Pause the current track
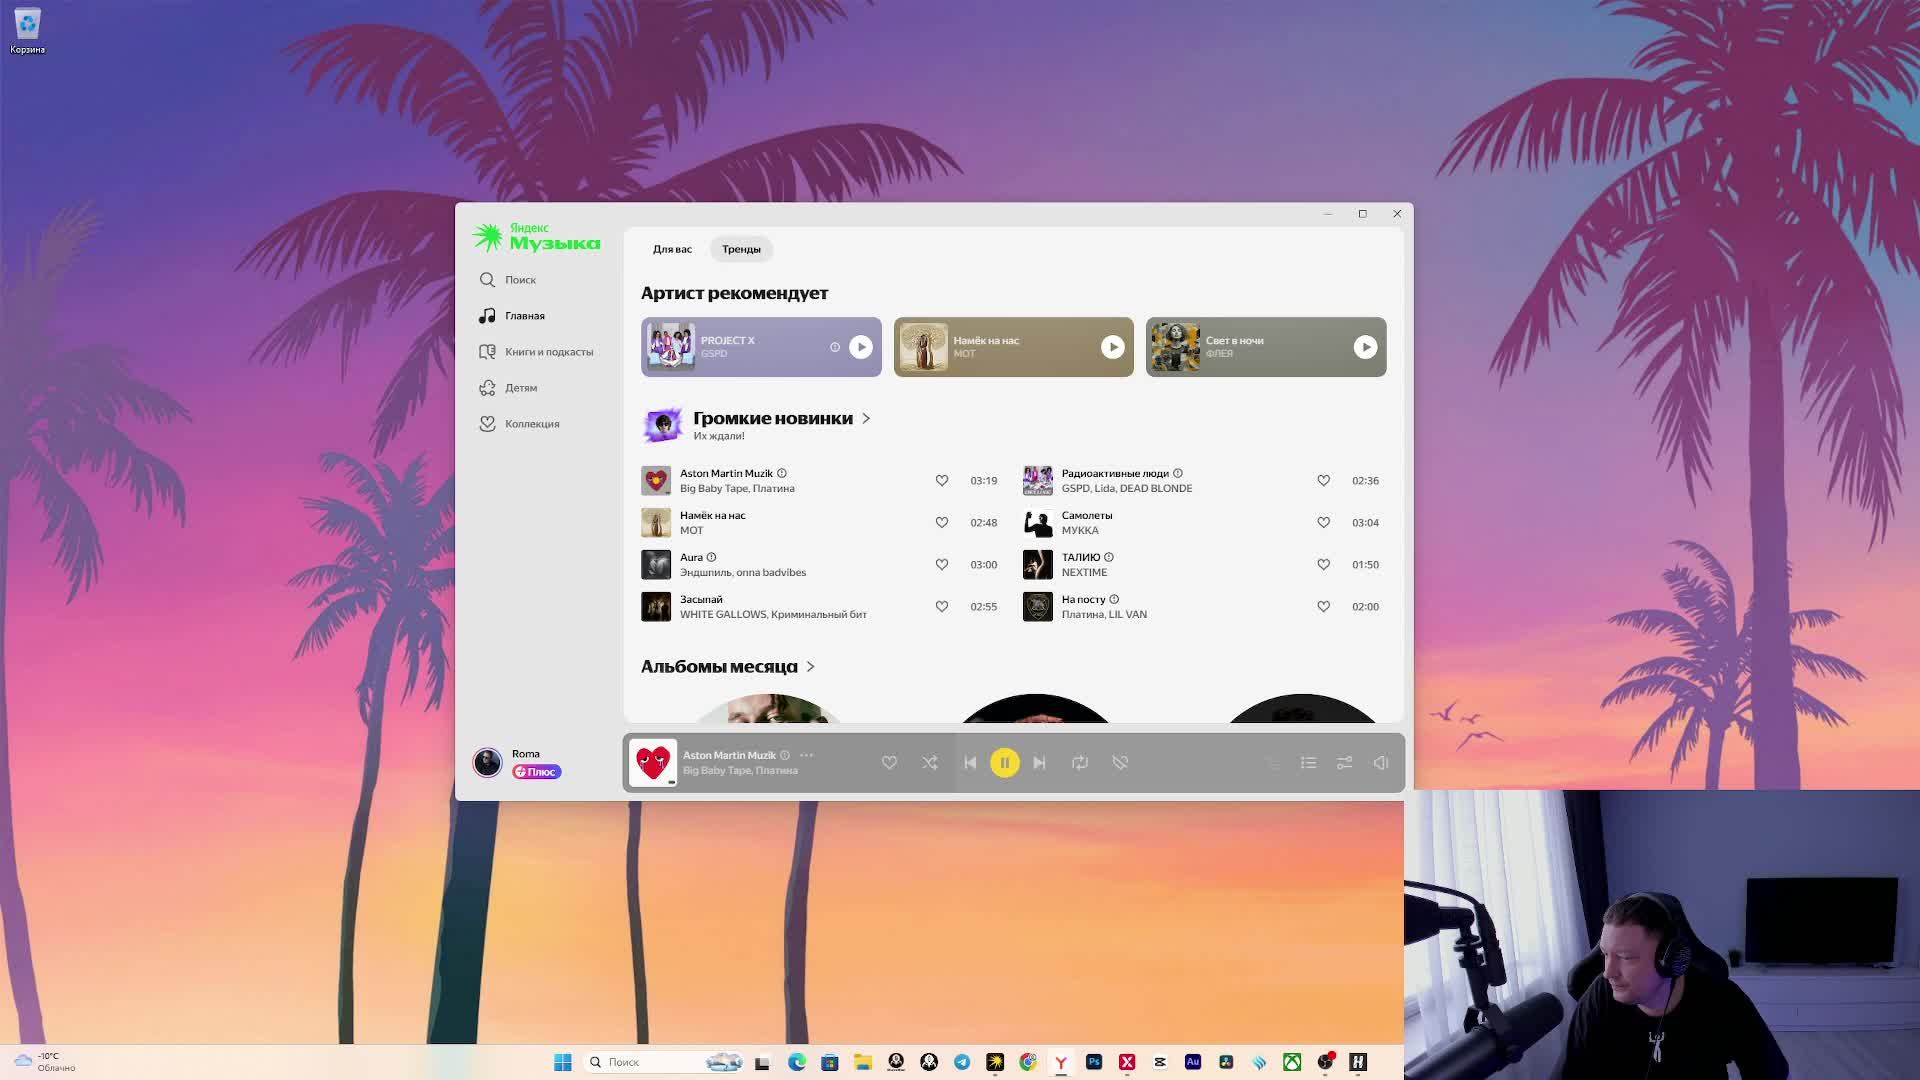This screenshot has height=1080, width=1920. (1004, 763)
